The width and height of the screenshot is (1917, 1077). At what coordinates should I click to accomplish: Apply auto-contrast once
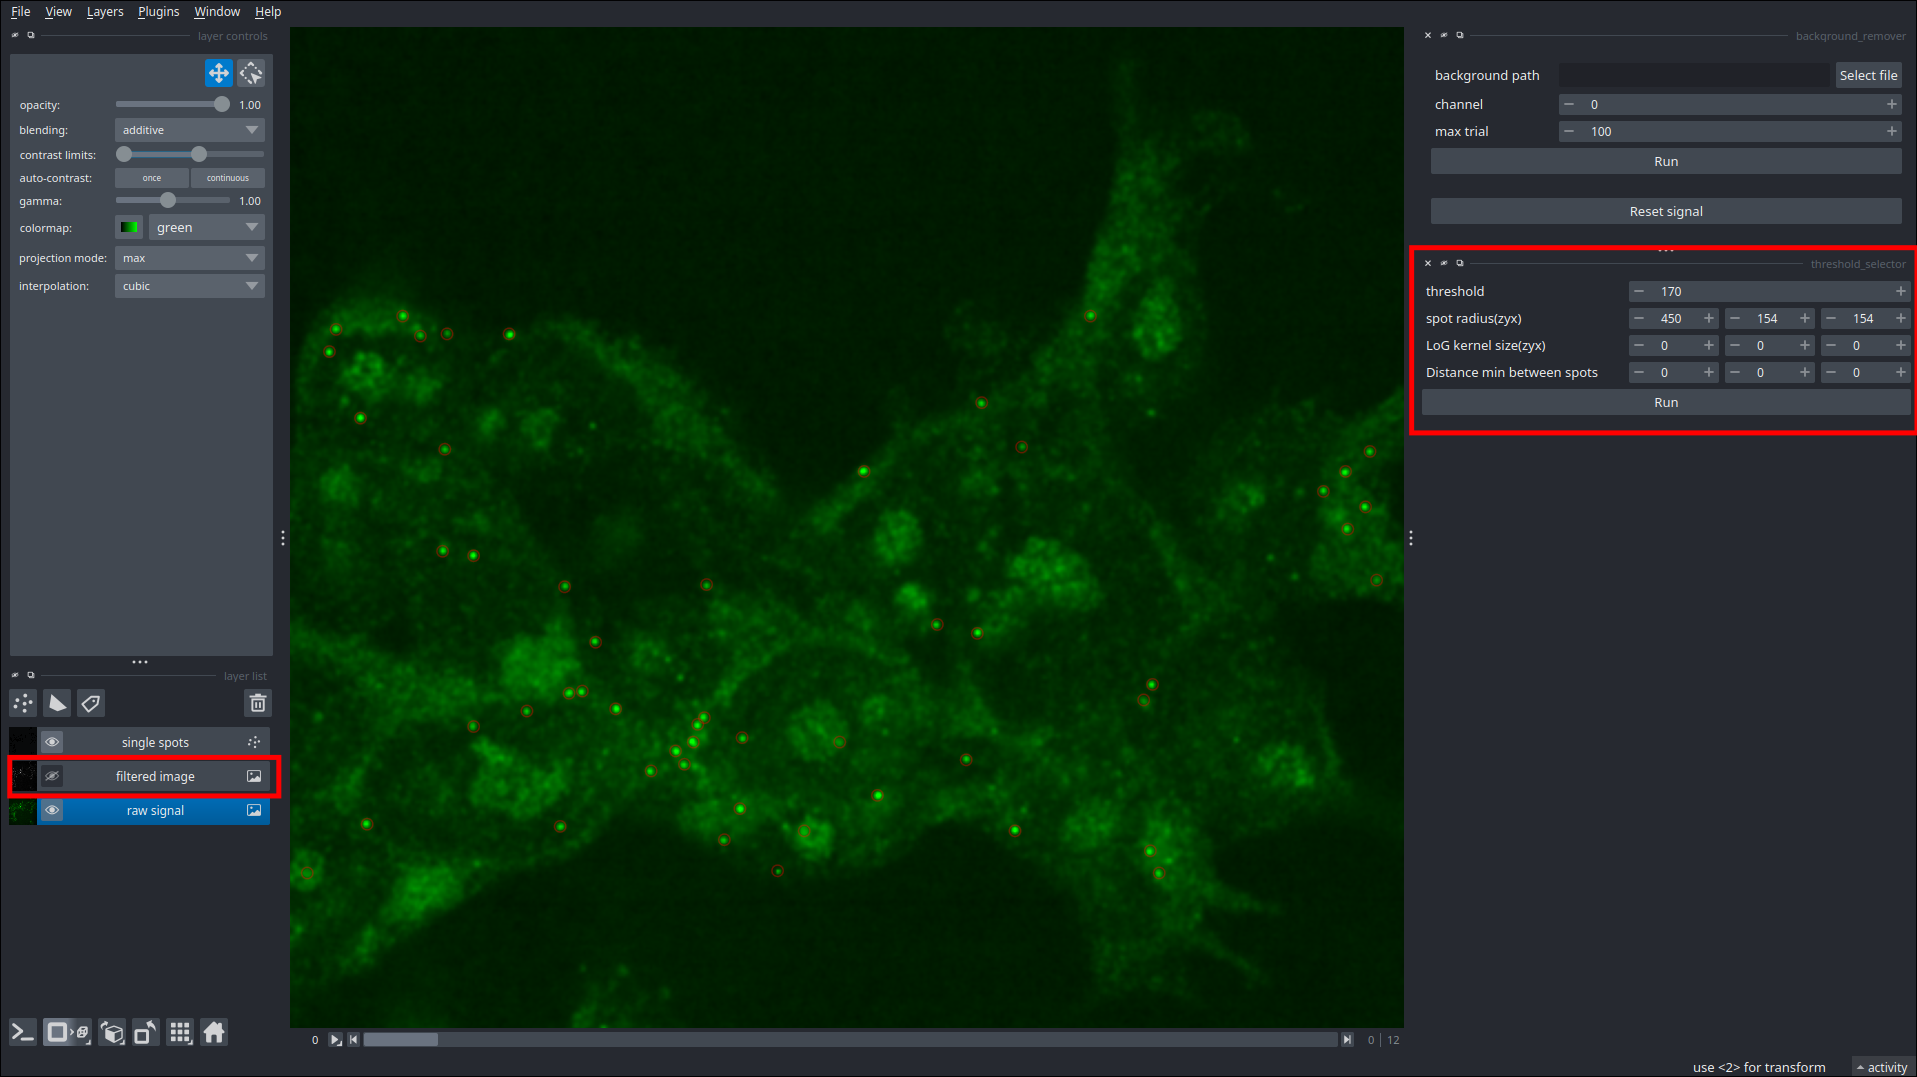pos(152,178)
